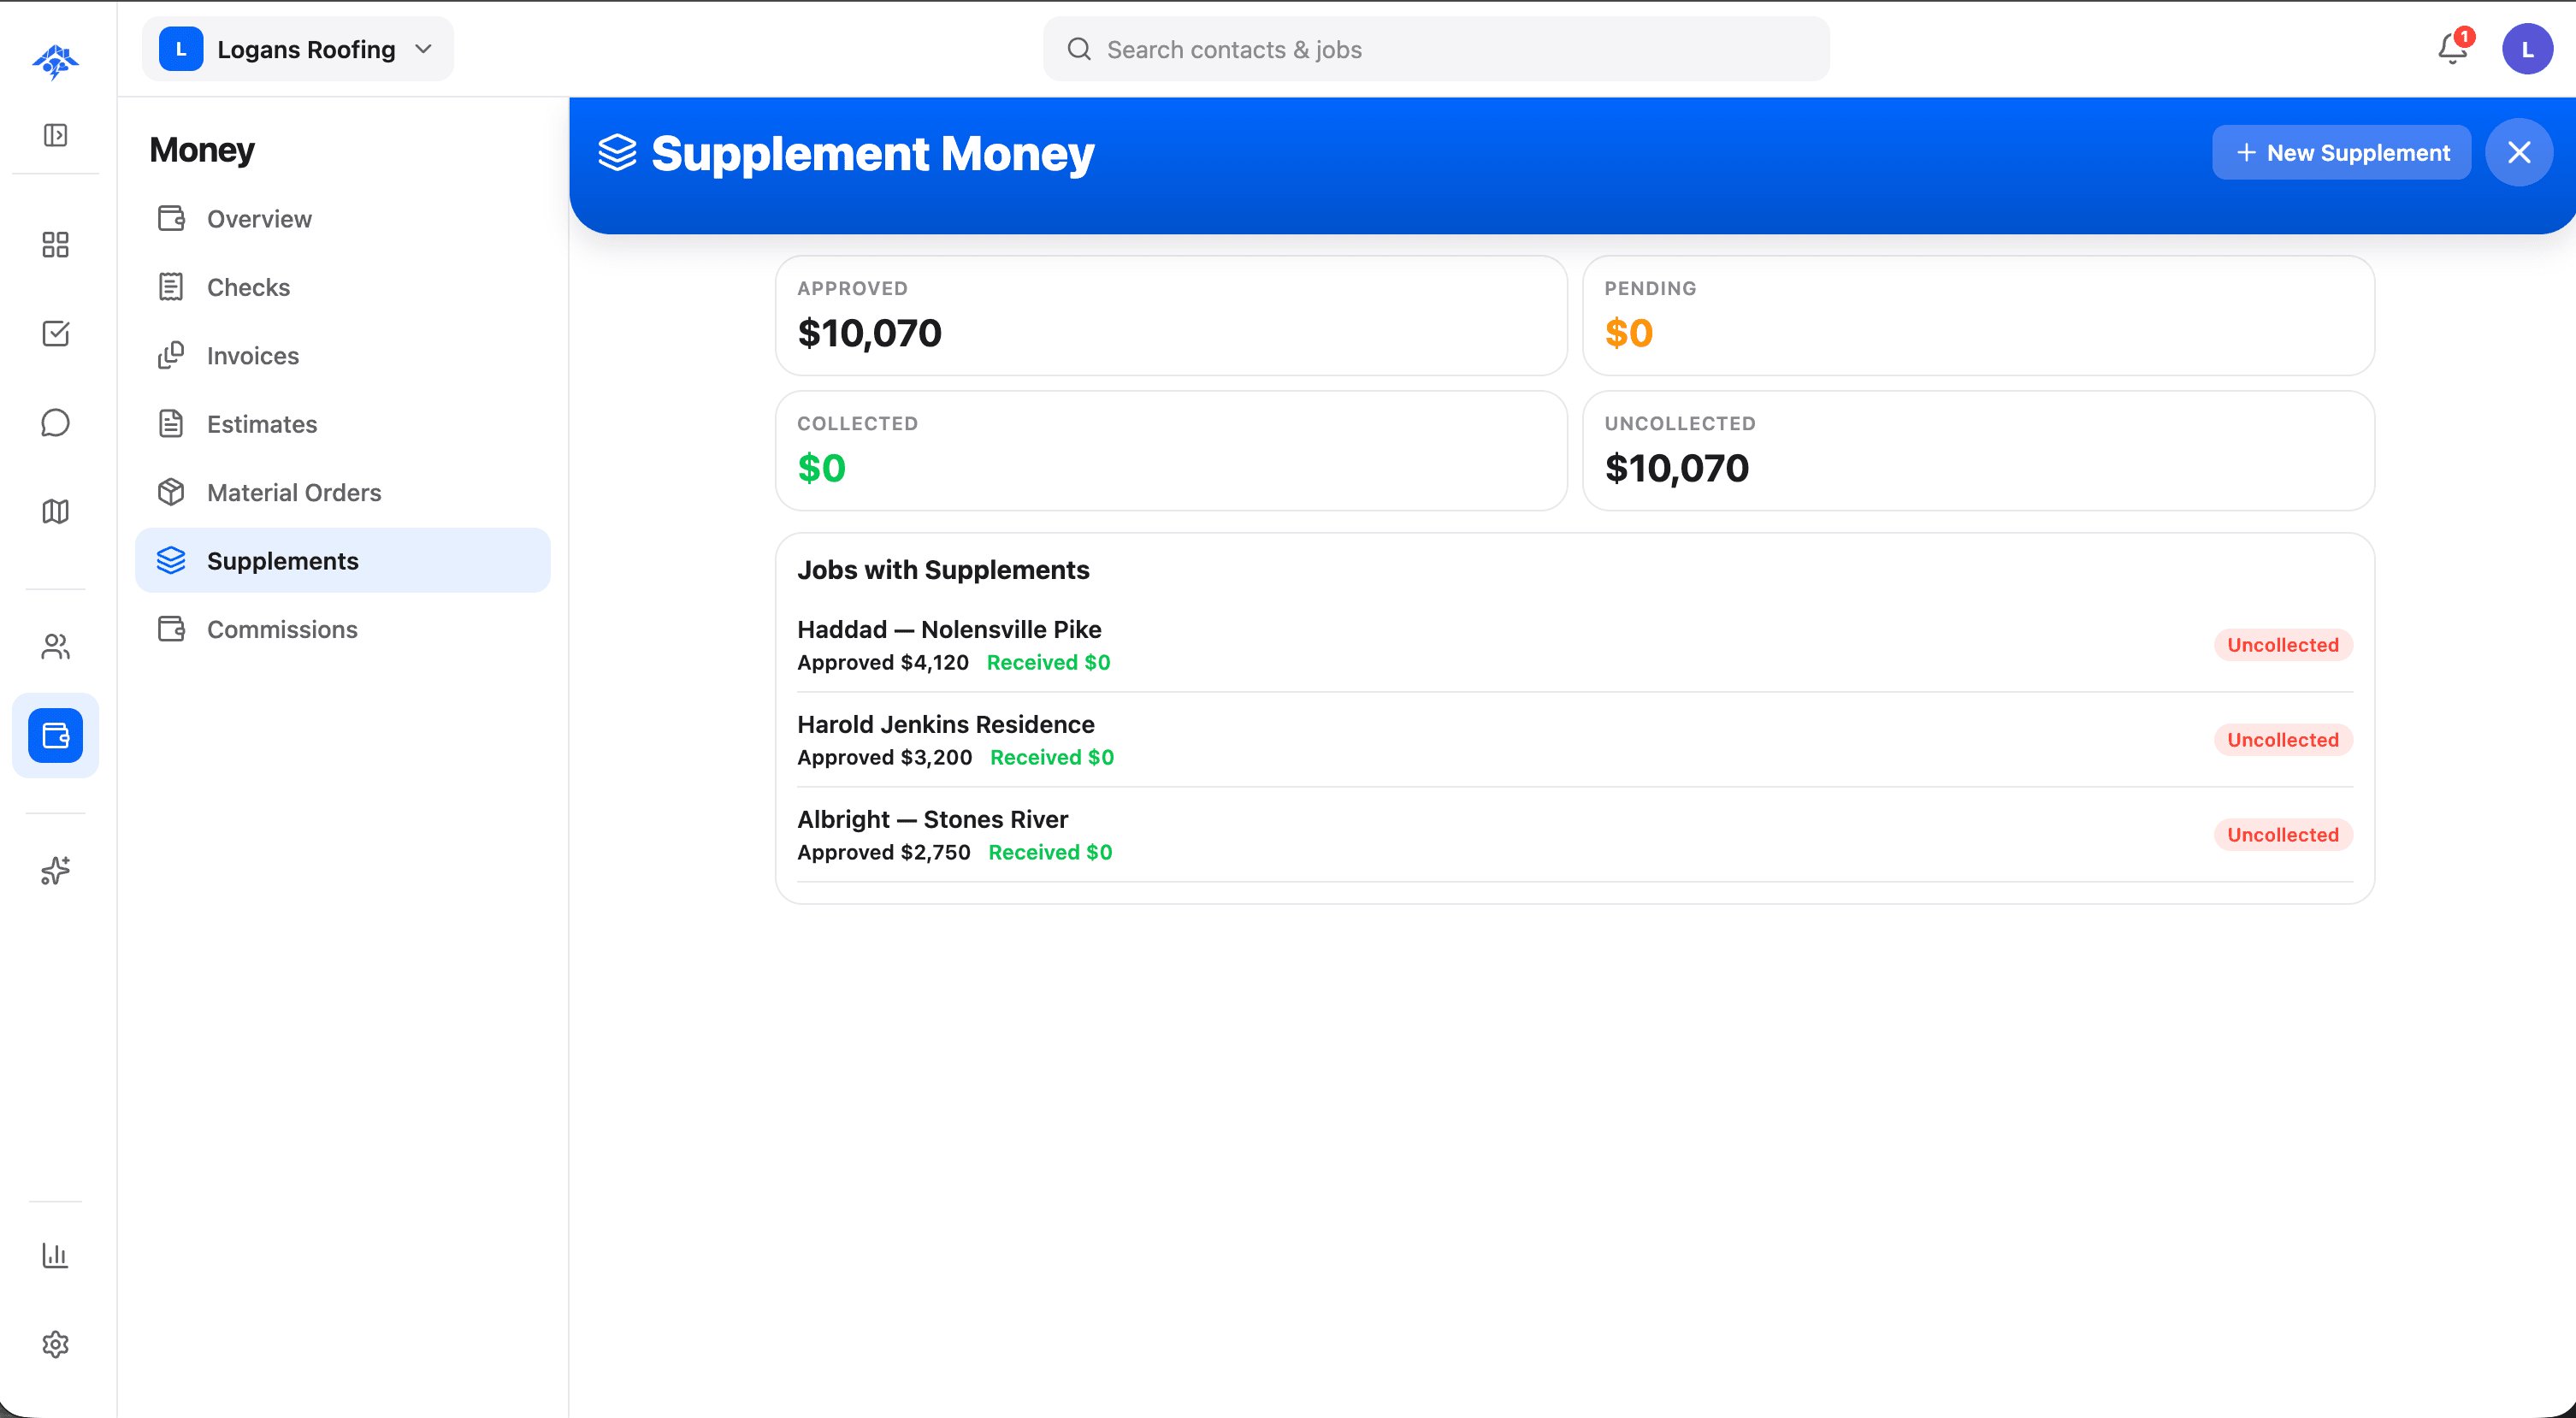2576x1418 pixels.
Task: Click Received $0 on Albright row
Action: pos(1050,852)
